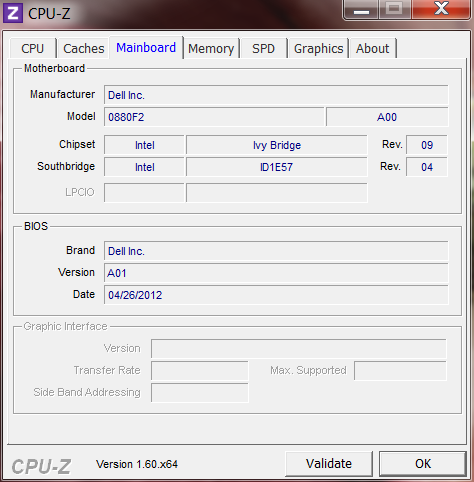
Task: Click the CPU-Z purple Z app icon
Action: click(x=13, y=13)
